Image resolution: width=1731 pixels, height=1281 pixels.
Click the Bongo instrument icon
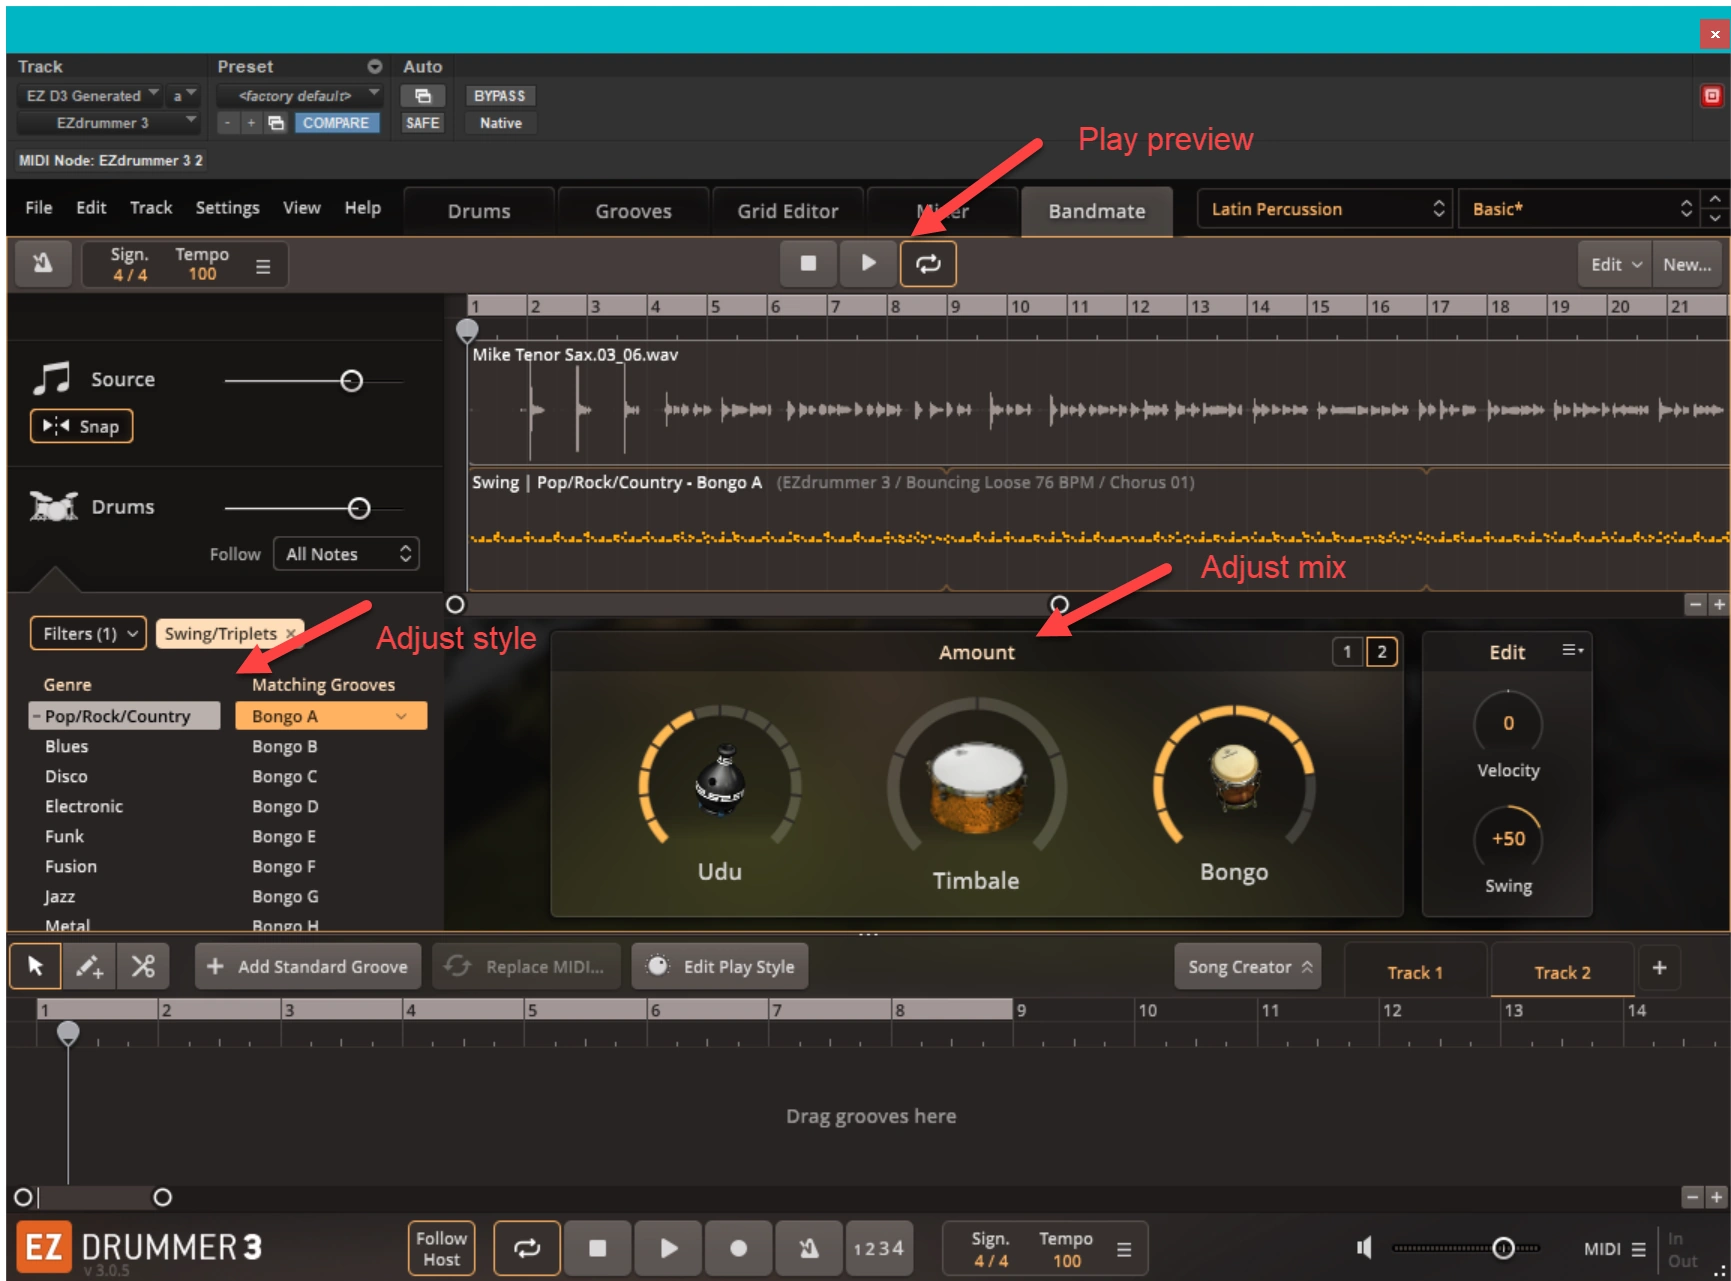coord(1234,777)
